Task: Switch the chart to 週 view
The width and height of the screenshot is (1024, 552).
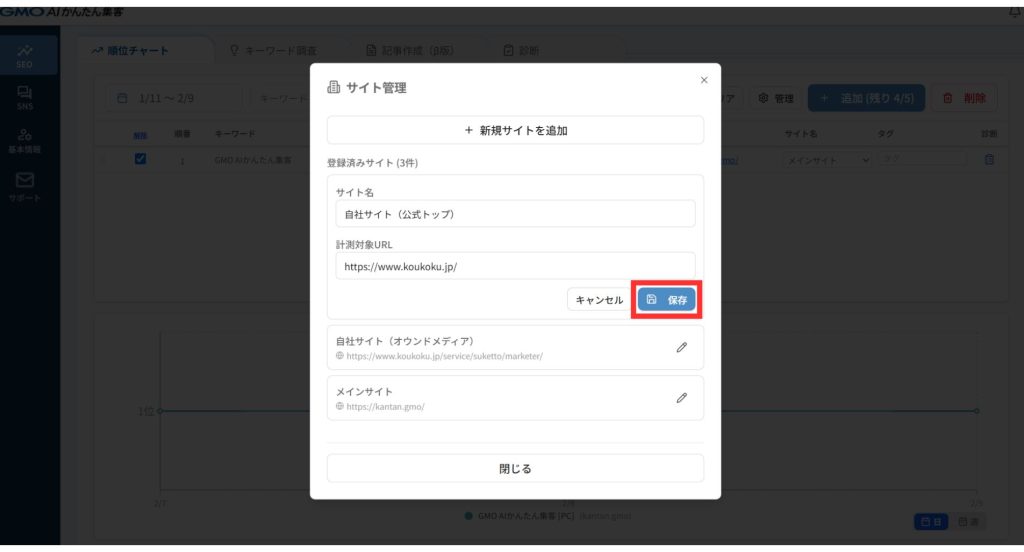Action: point(967,522)
